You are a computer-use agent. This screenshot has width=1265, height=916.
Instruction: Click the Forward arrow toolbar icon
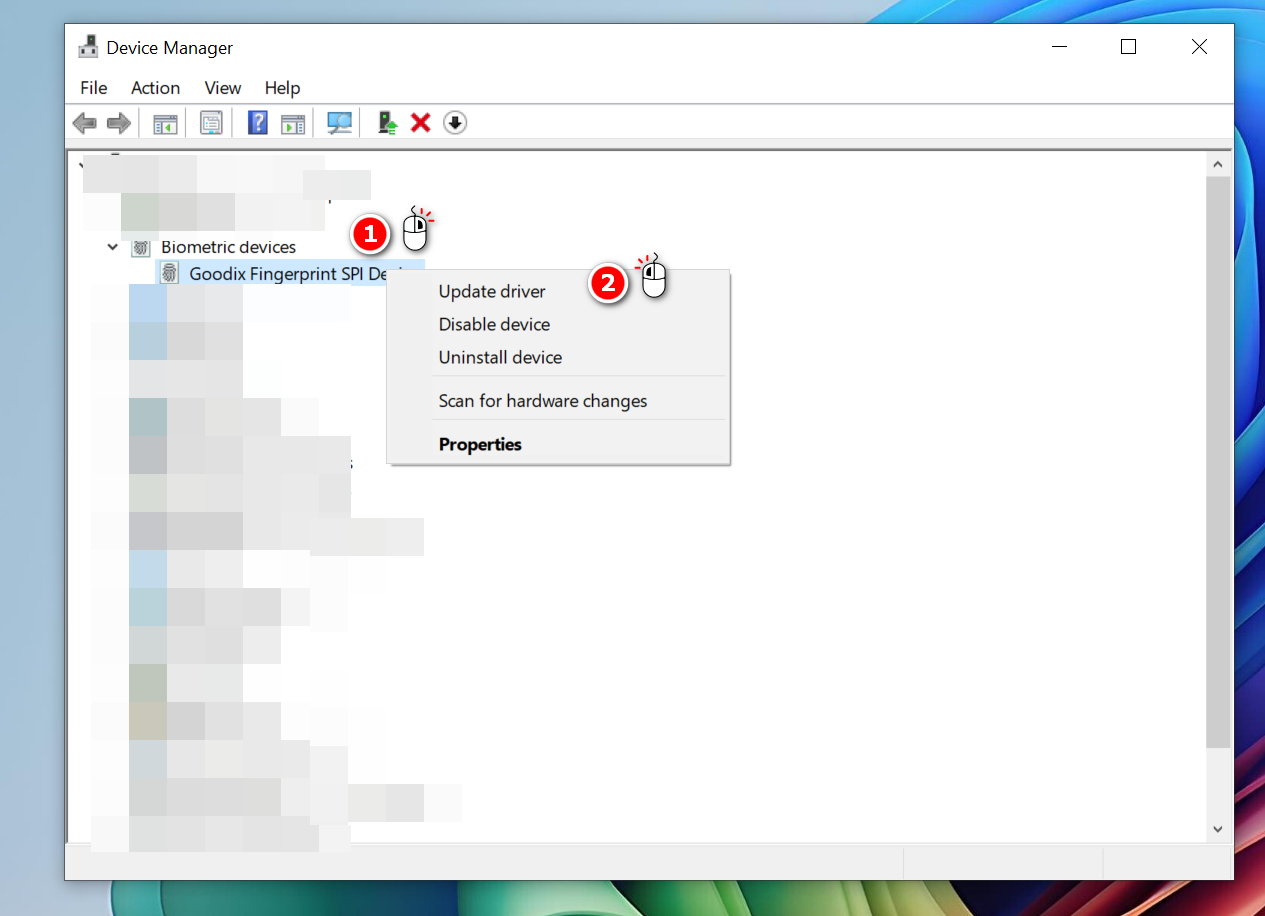[x=119, y=123]
